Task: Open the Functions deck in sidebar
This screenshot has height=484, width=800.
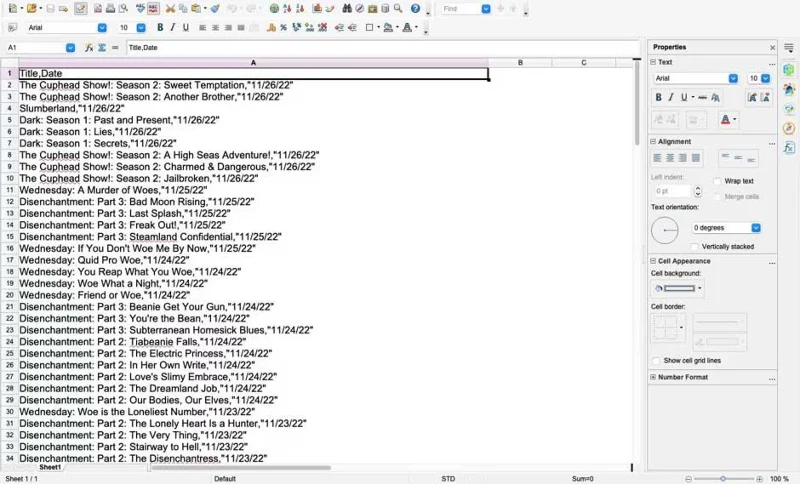Action: point(789,147)
